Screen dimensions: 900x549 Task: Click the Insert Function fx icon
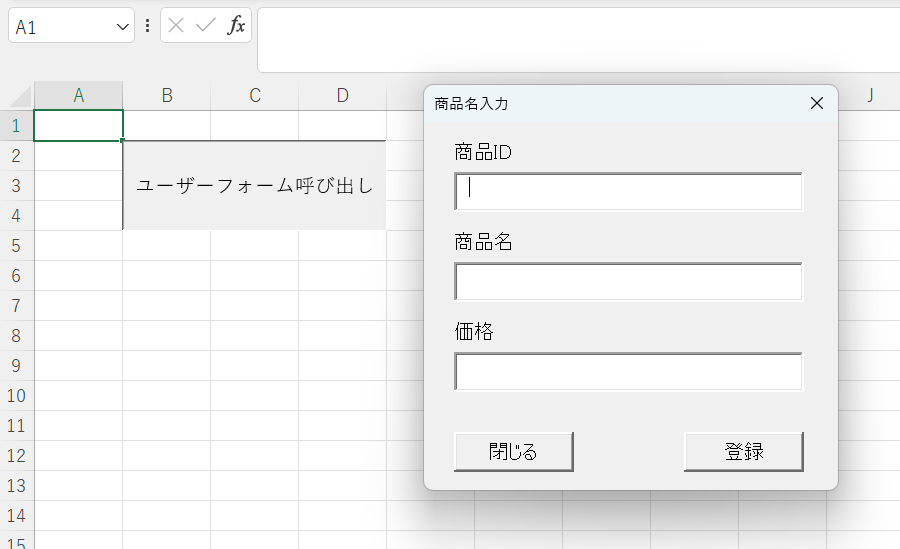click(236, 25)
